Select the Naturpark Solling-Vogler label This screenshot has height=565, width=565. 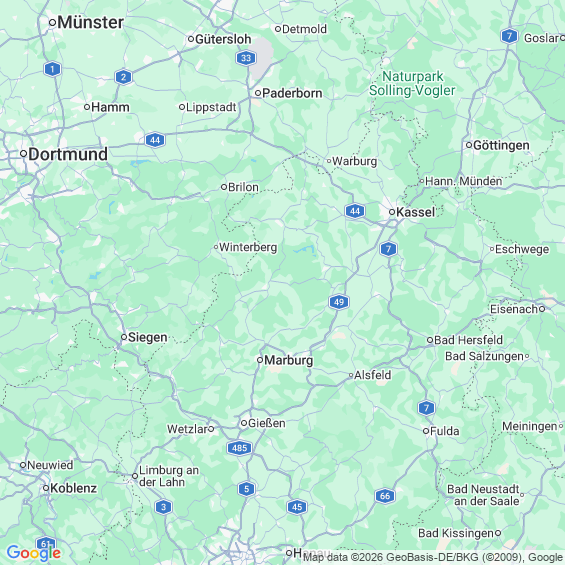(412, 83)
